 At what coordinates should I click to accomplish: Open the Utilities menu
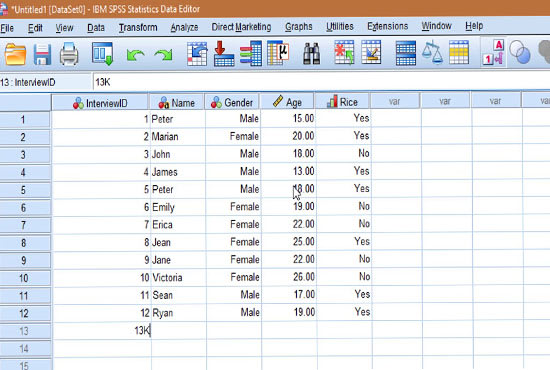(340, 26)
